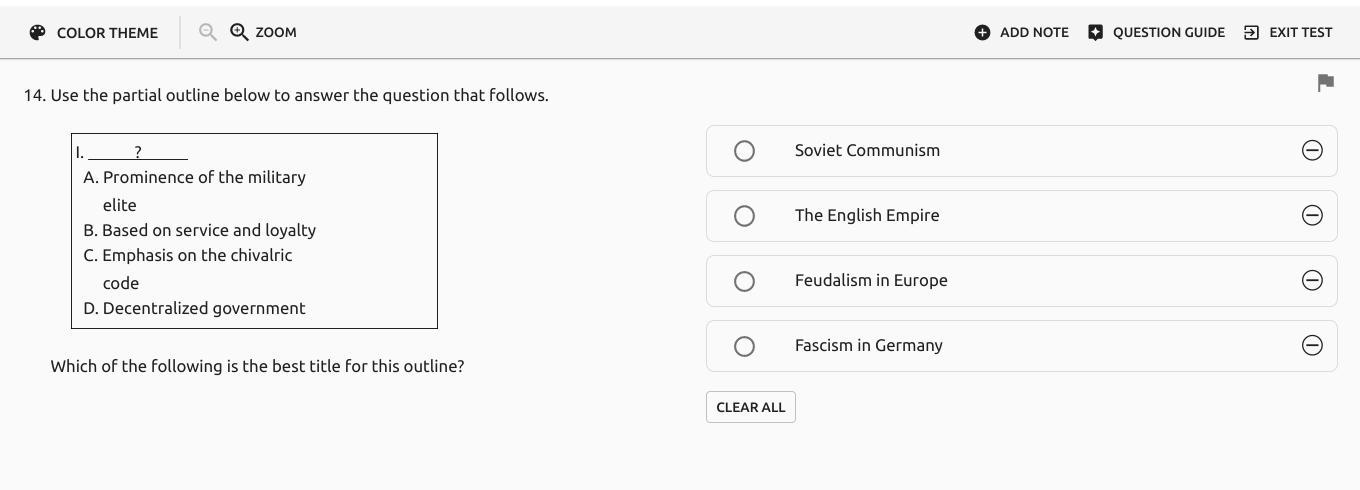Screen dimensions: 1360x490
Task: Pick the Fascism in Germany radio button
Action: (x=744, y=346)
